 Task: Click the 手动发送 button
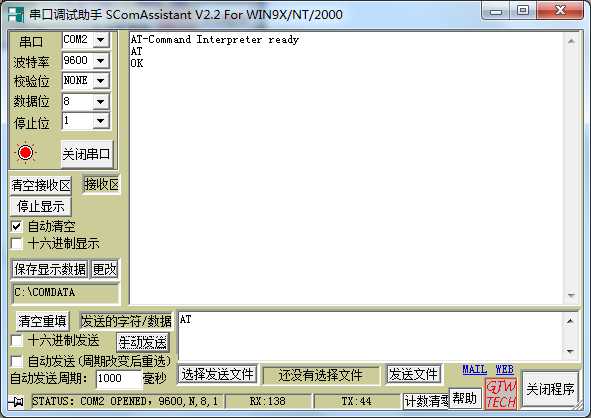(142, 343)
